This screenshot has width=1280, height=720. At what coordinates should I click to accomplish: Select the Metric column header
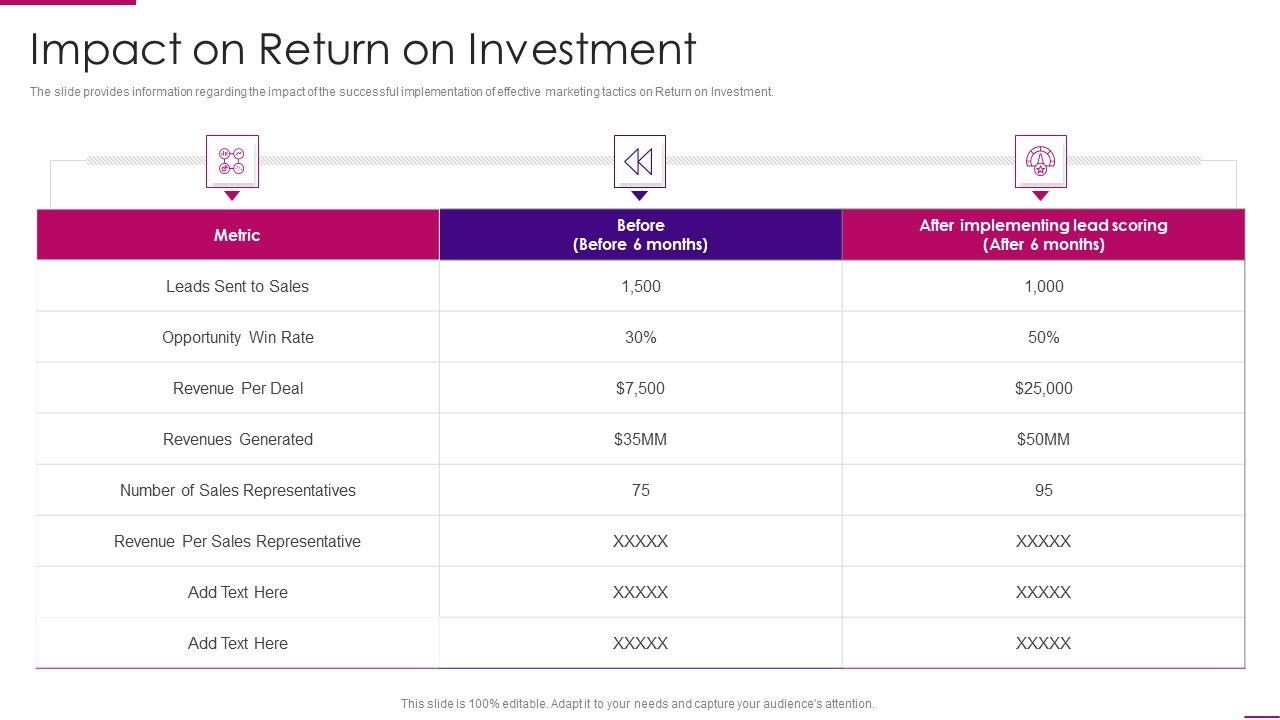pos(237,235)
